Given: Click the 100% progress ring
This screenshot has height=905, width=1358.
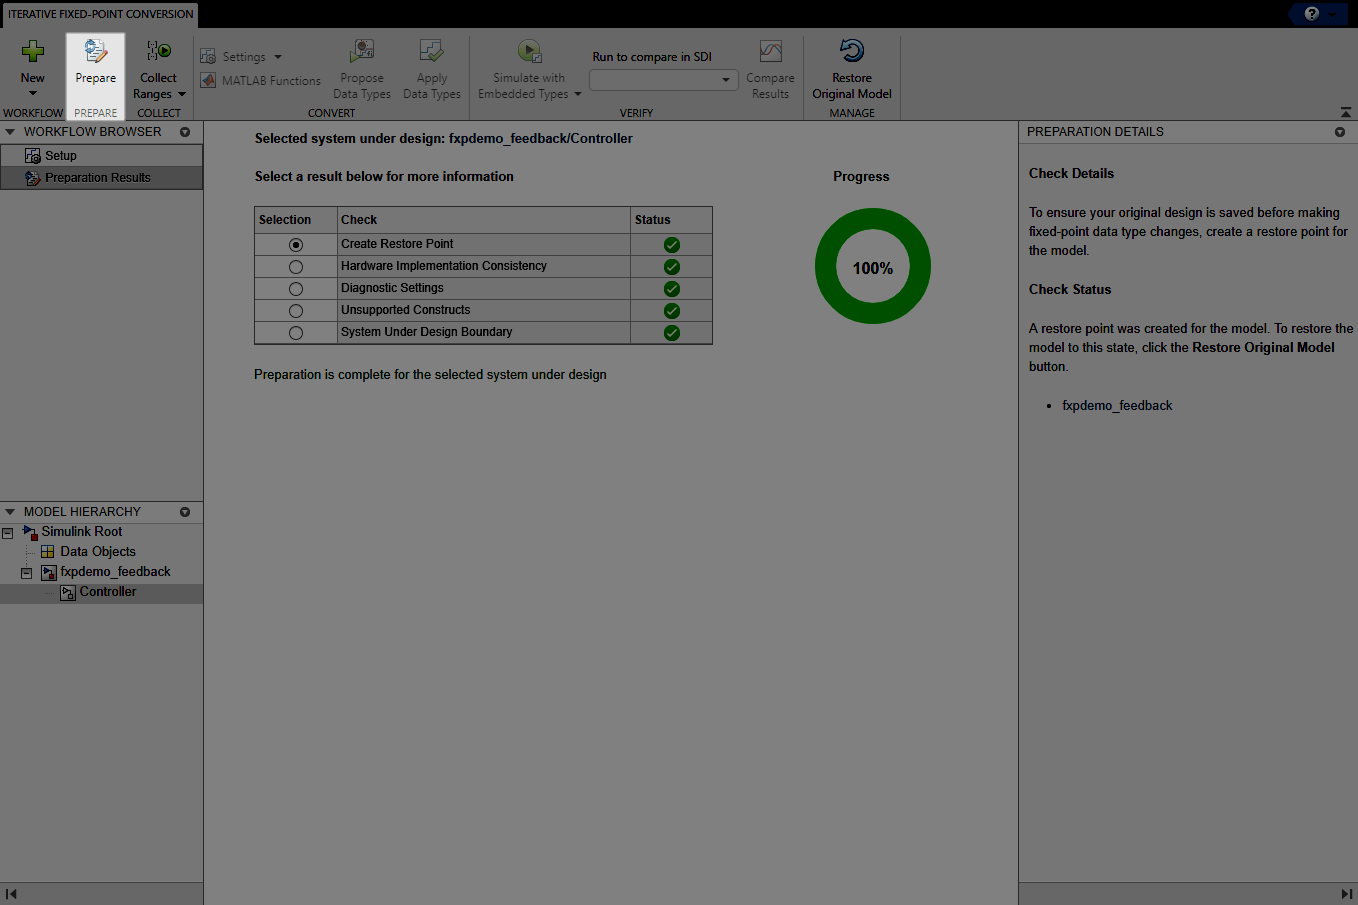Looking at the screenshot, I should pyautogui.click(x=872, y=266).
